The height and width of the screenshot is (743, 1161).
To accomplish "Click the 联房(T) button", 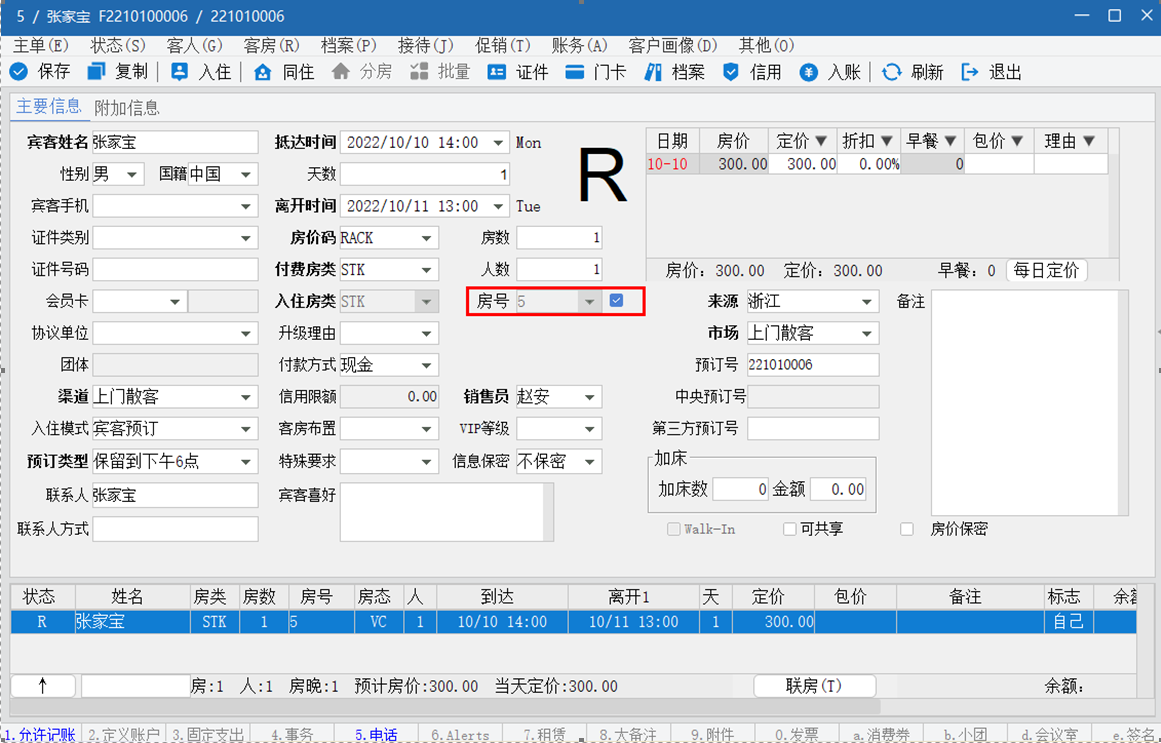I will tap(814, 686).
